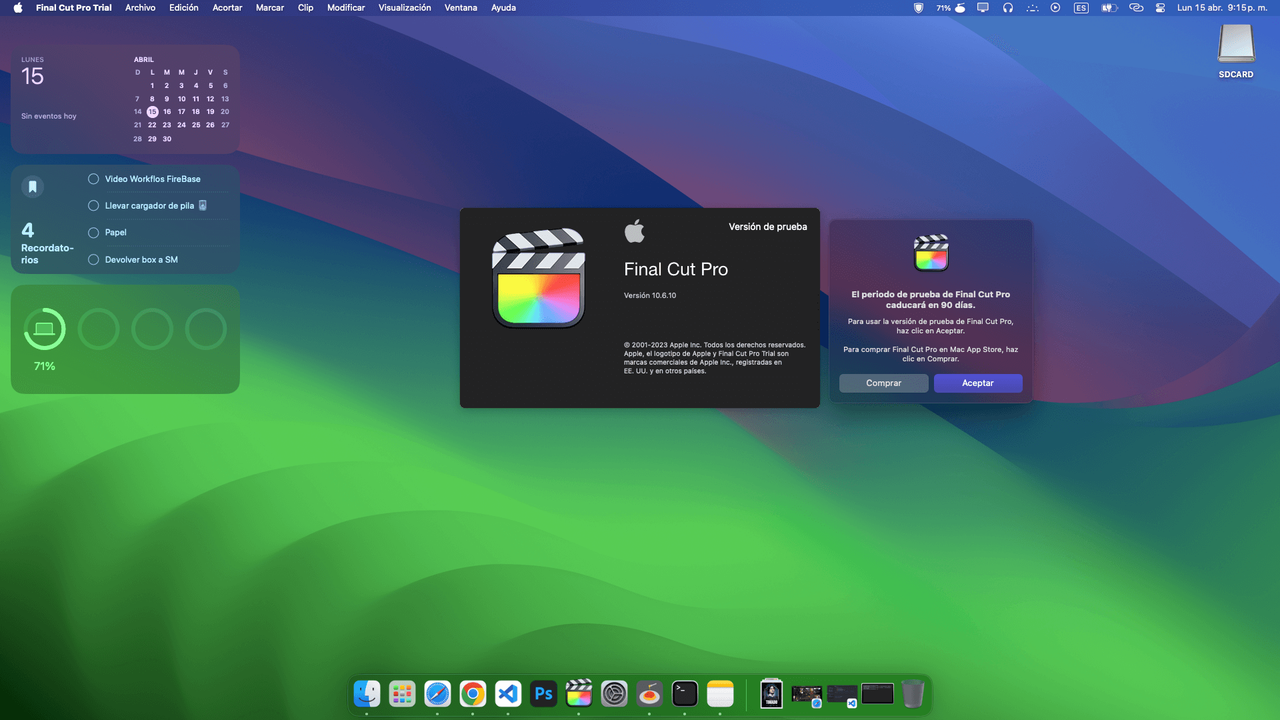
Task: Open Google Chrome from the dock
Action: pyautogui.click(x=473, y=693)
